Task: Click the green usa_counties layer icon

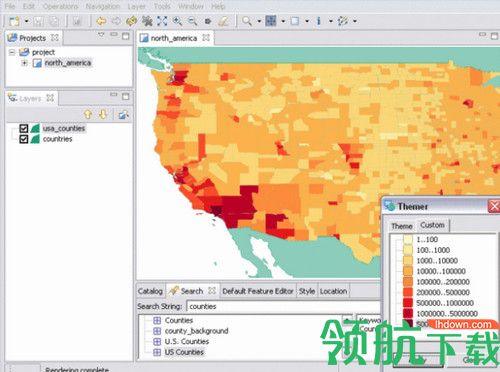Action: coord(35,129)
